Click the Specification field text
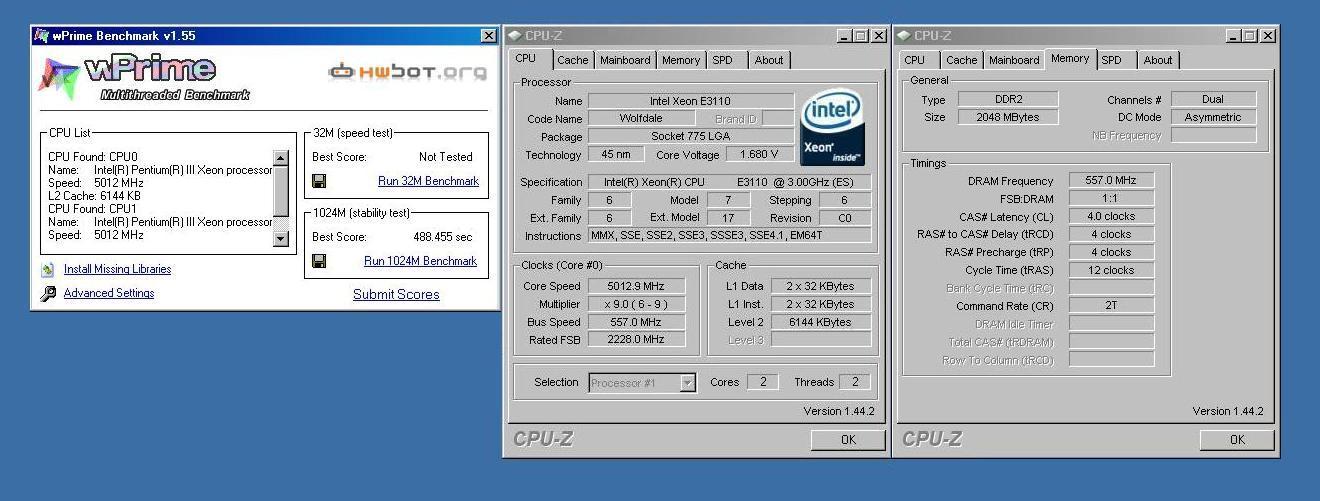The image size is (1320, 501). coord(729,182)
